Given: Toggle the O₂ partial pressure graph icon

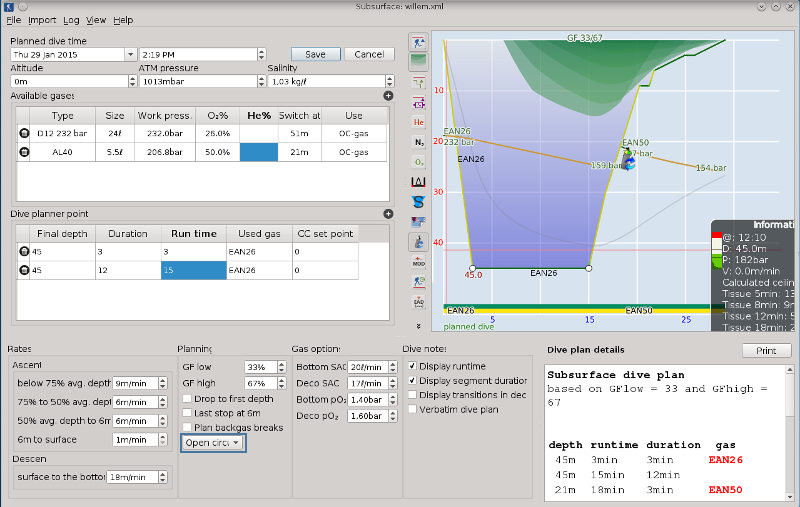Looking at the screenshot, I should point(418,162).
